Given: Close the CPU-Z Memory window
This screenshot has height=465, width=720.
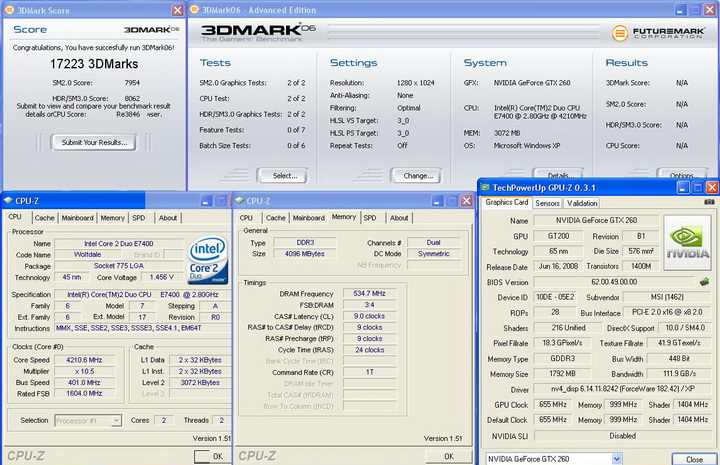Looking at the screenshot, I should 467,201.
